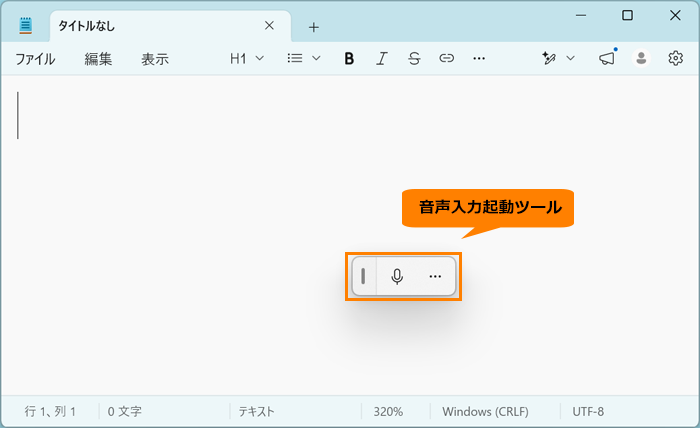Click the テキスト format status entry
Screen dimensions: 700x428
click(256, 411)
